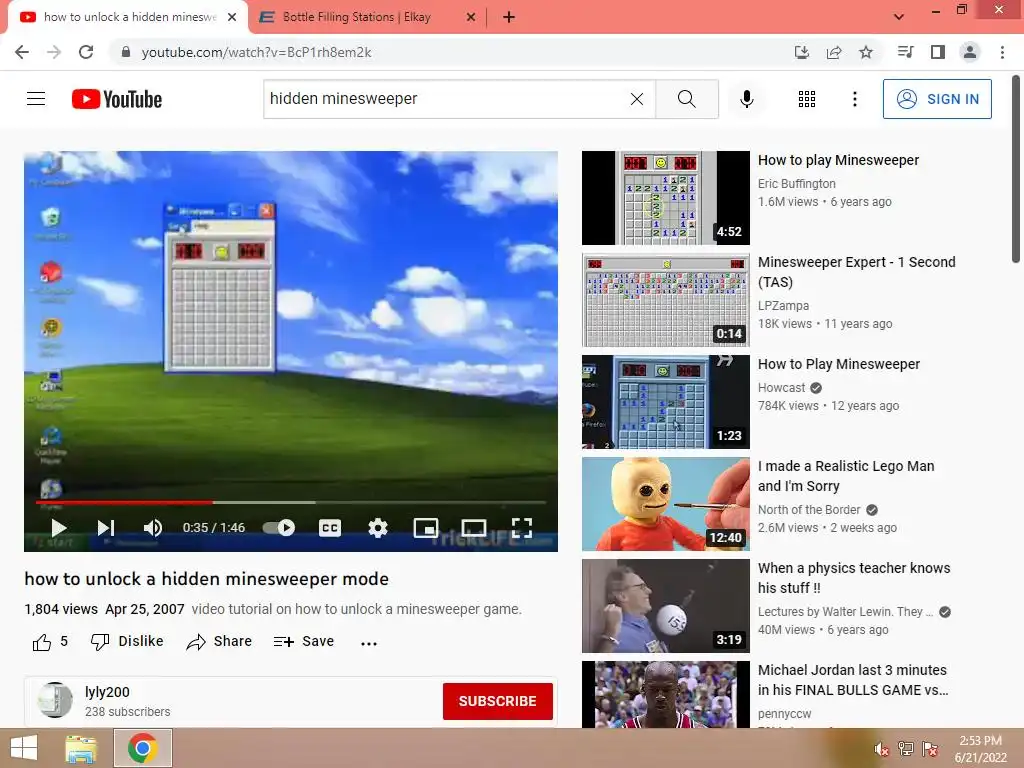Image resolution: width=1024 pixels, height=768 pixels.
Task: Go back in browser history
Action: pyautogui.click(x=22, y=52)
